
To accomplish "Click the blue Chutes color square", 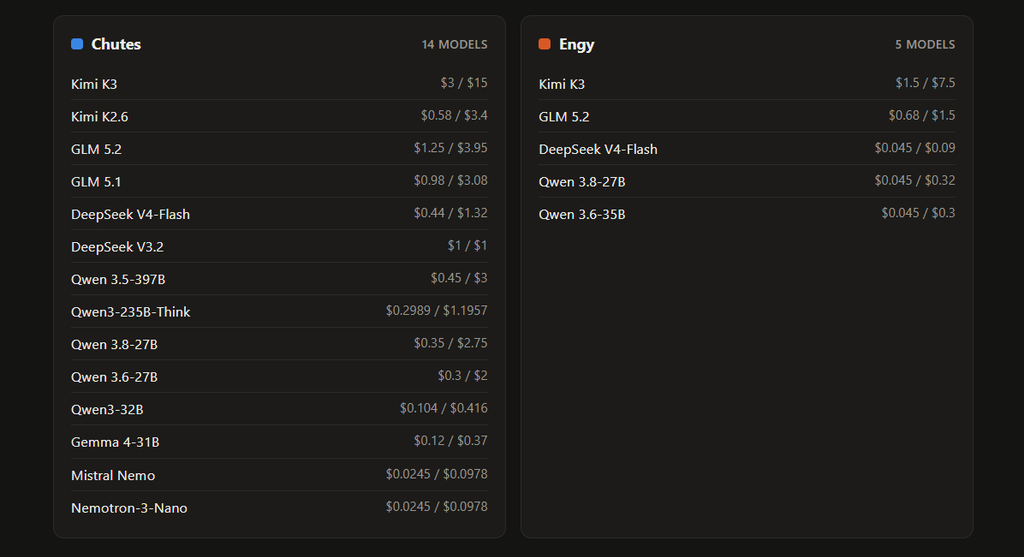I will coord(77,44).
